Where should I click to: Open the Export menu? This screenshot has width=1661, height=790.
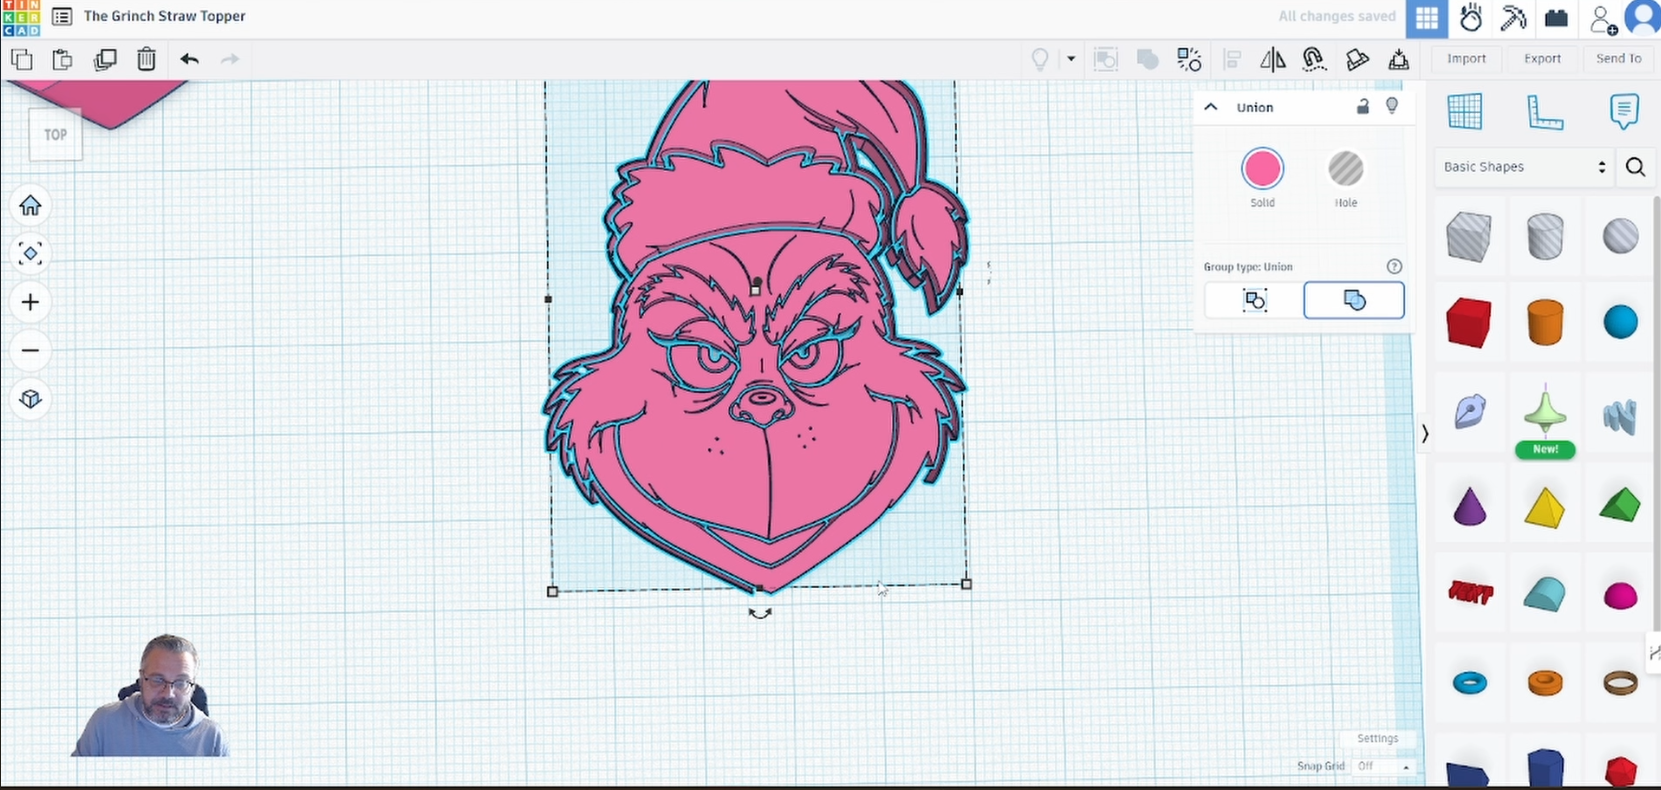click(1542, 59)
